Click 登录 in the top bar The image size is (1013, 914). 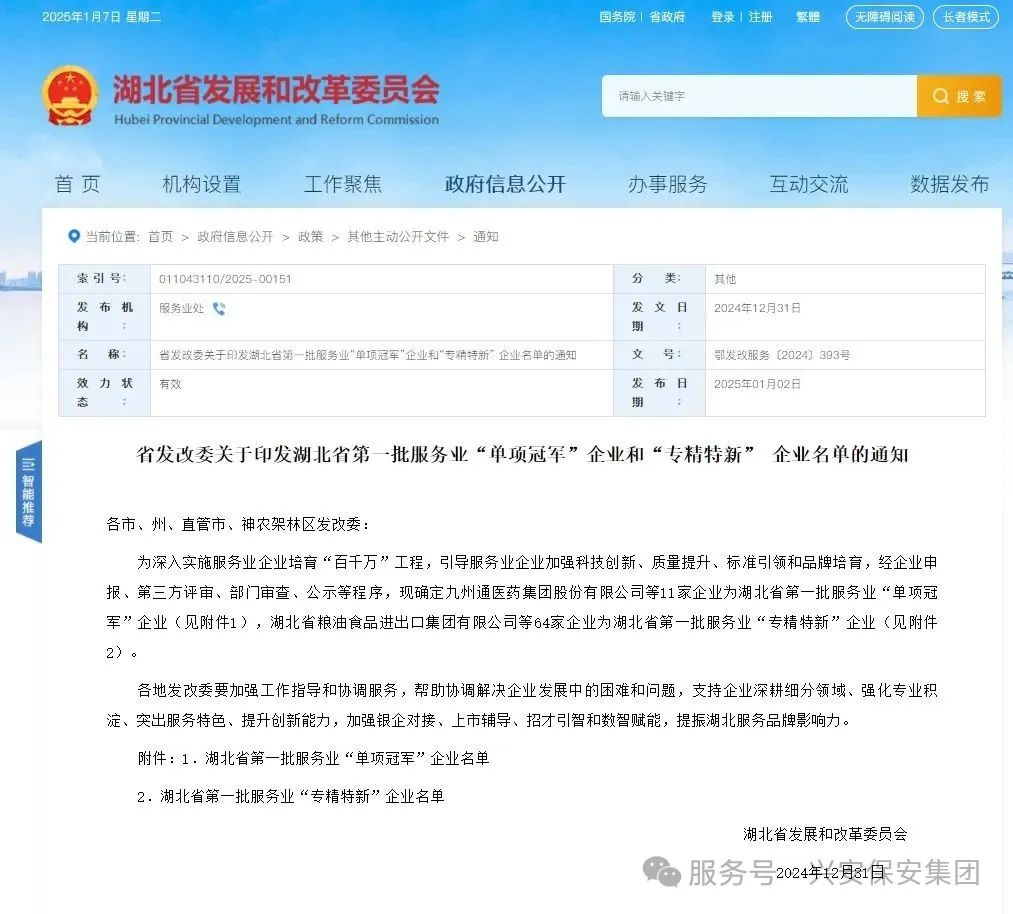pos(722,17)
